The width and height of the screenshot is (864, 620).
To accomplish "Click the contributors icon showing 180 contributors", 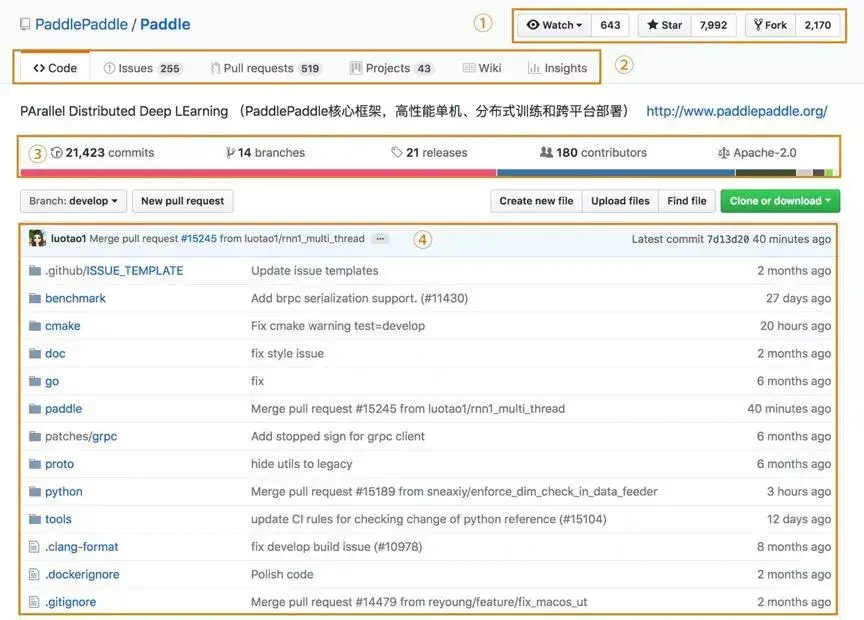I will pyautogui.click(x=547, y=152).
